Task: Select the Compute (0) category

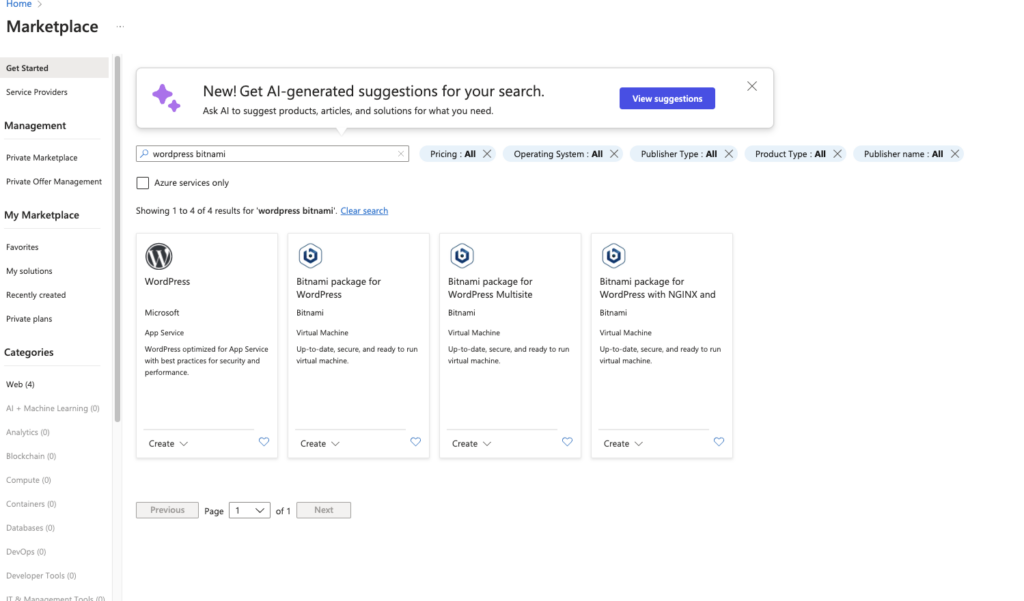Action: coord(29,480)
